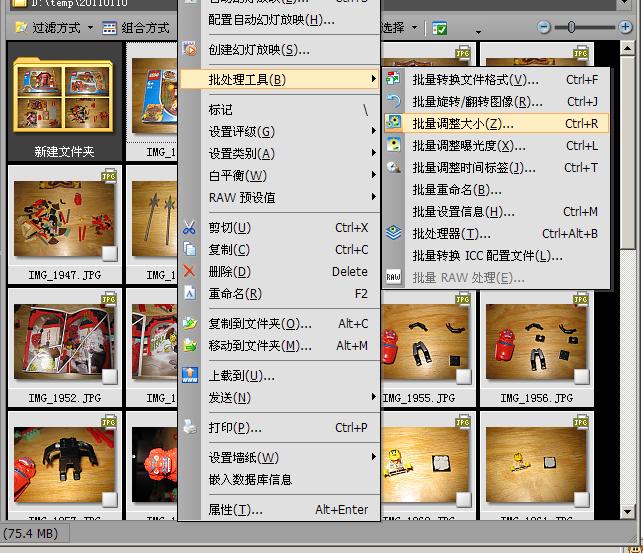The image size is (643, 553).
Task: Expand the 设置评级(G) submenu
Action: pos(373,131)
